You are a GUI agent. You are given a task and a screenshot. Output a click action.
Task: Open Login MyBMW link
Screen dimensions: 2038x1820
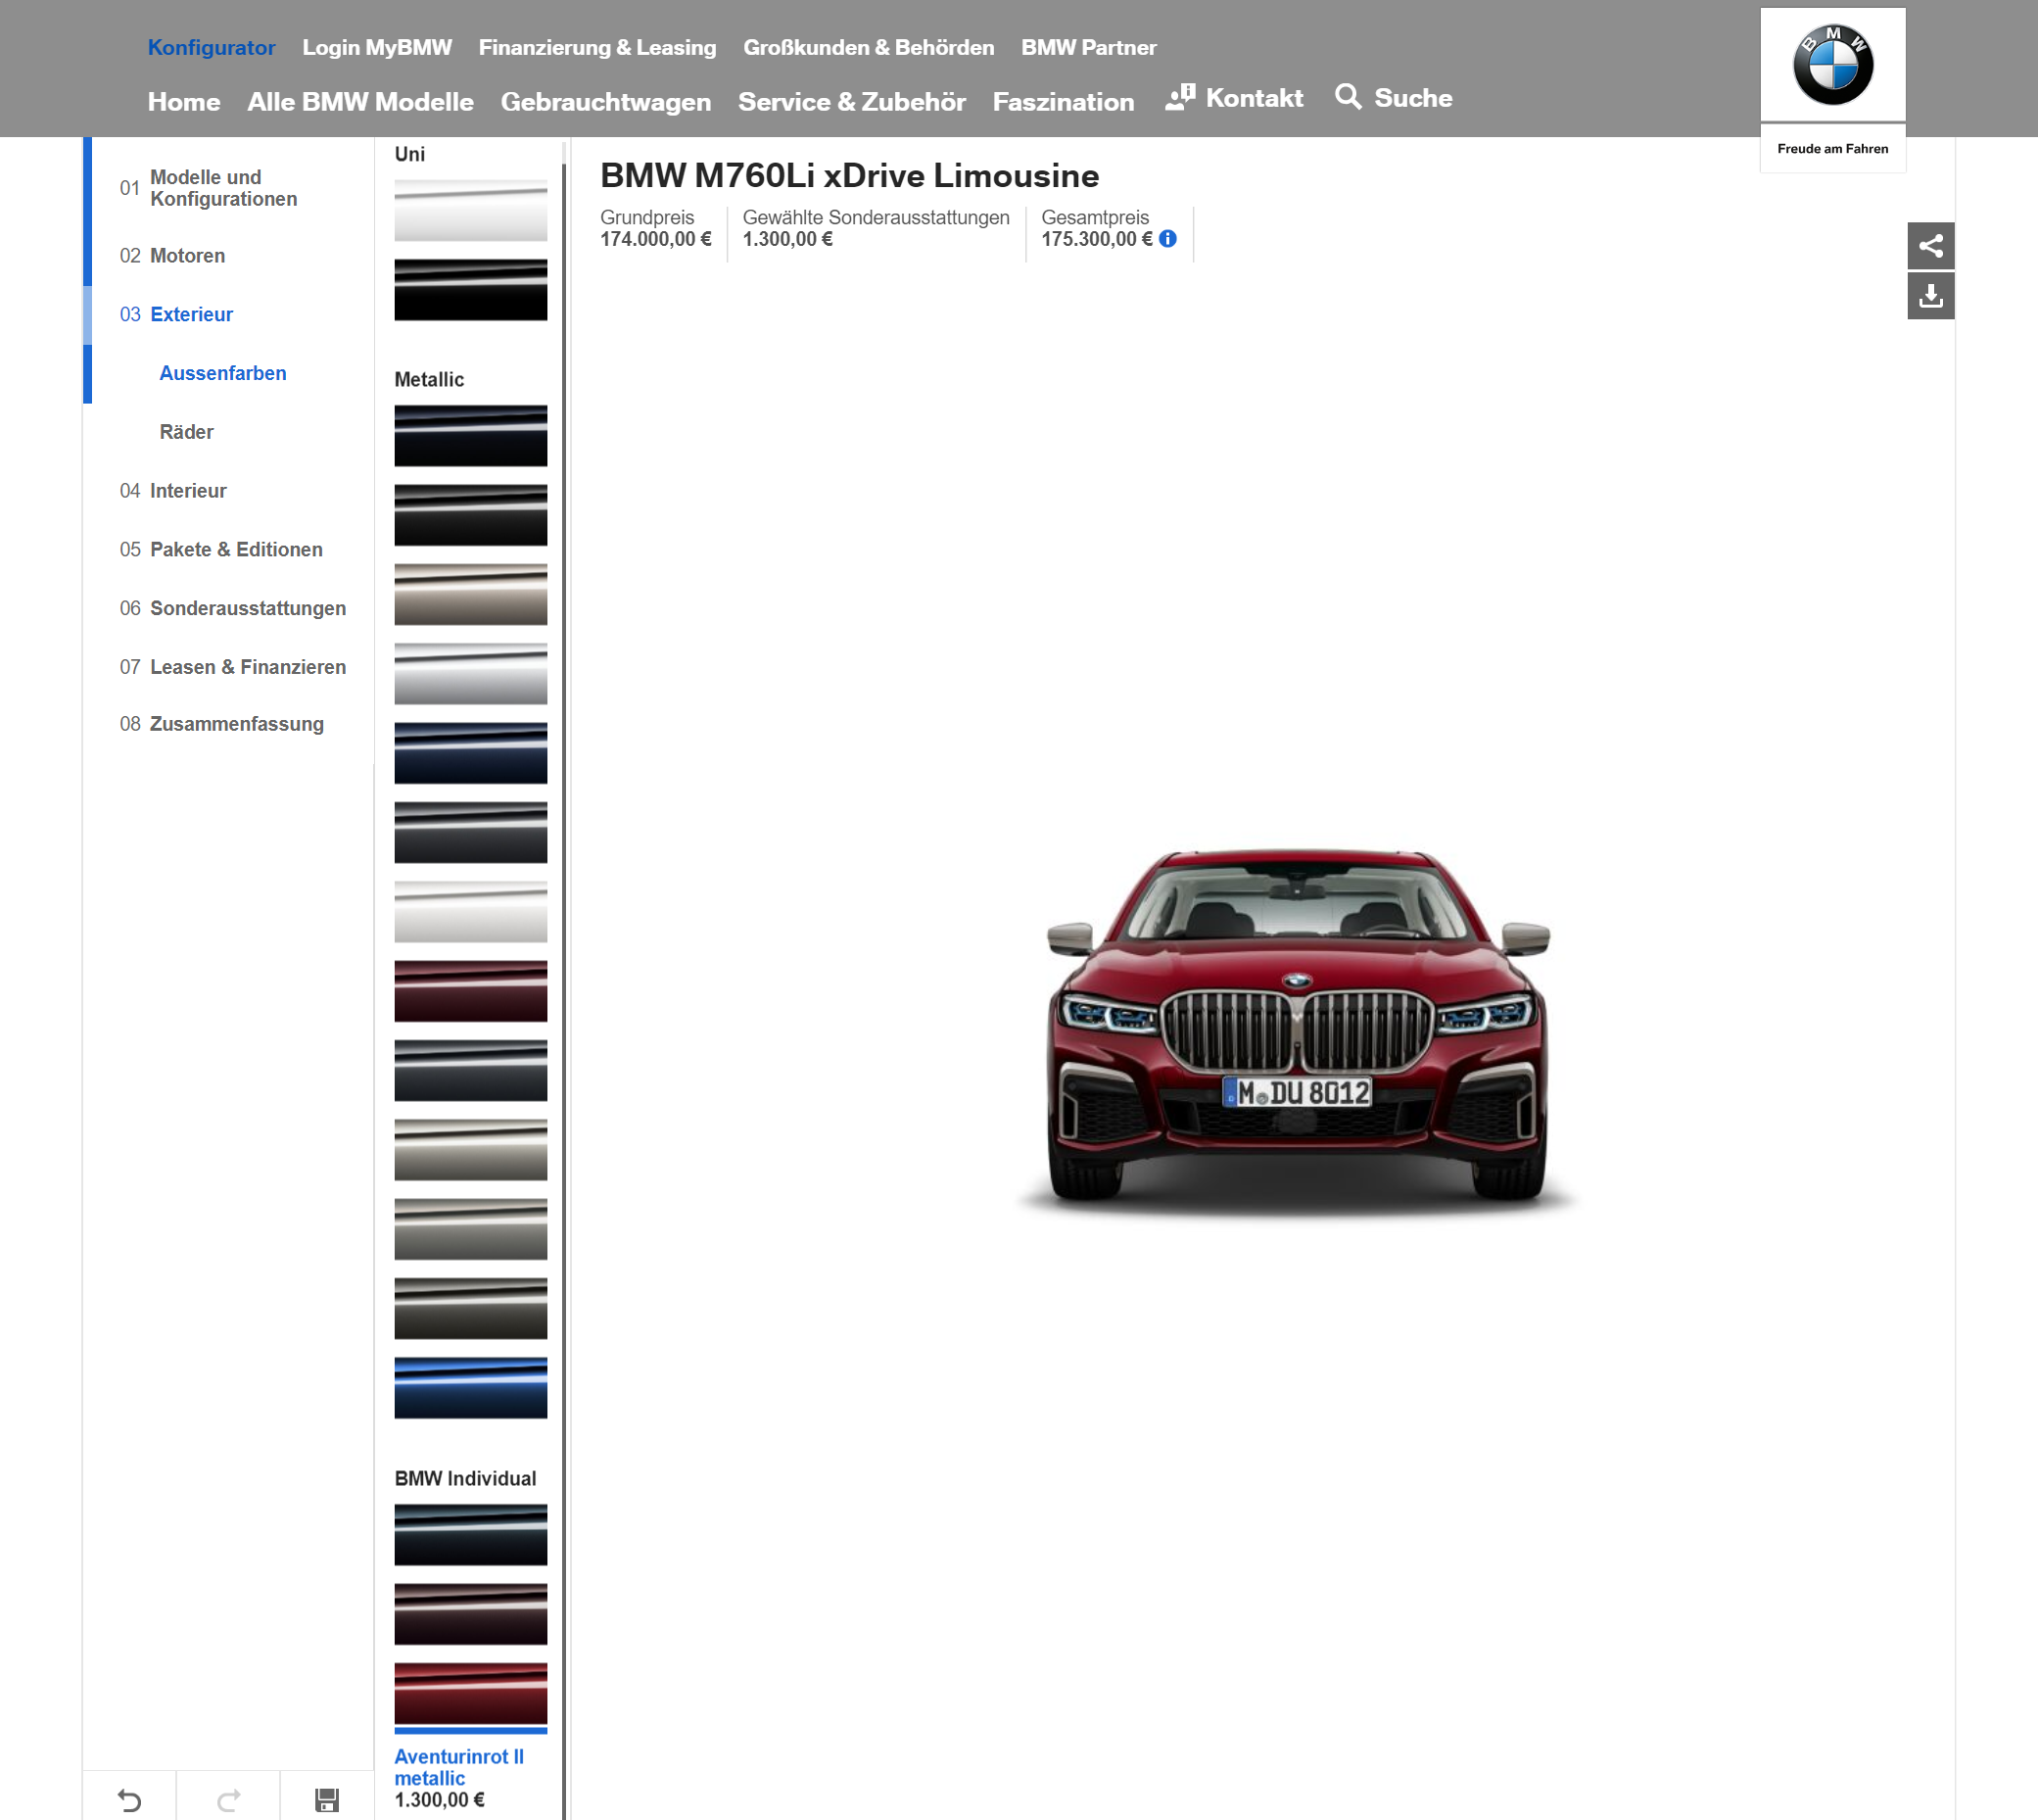click(x=377, y=47)
